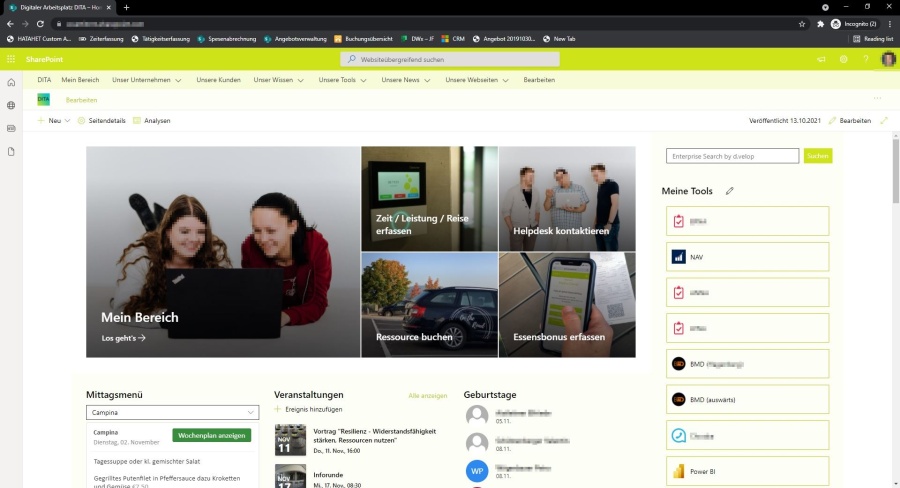
Task: Go to SharePoint home via sidebar house icon
Action: pos(11,83)
